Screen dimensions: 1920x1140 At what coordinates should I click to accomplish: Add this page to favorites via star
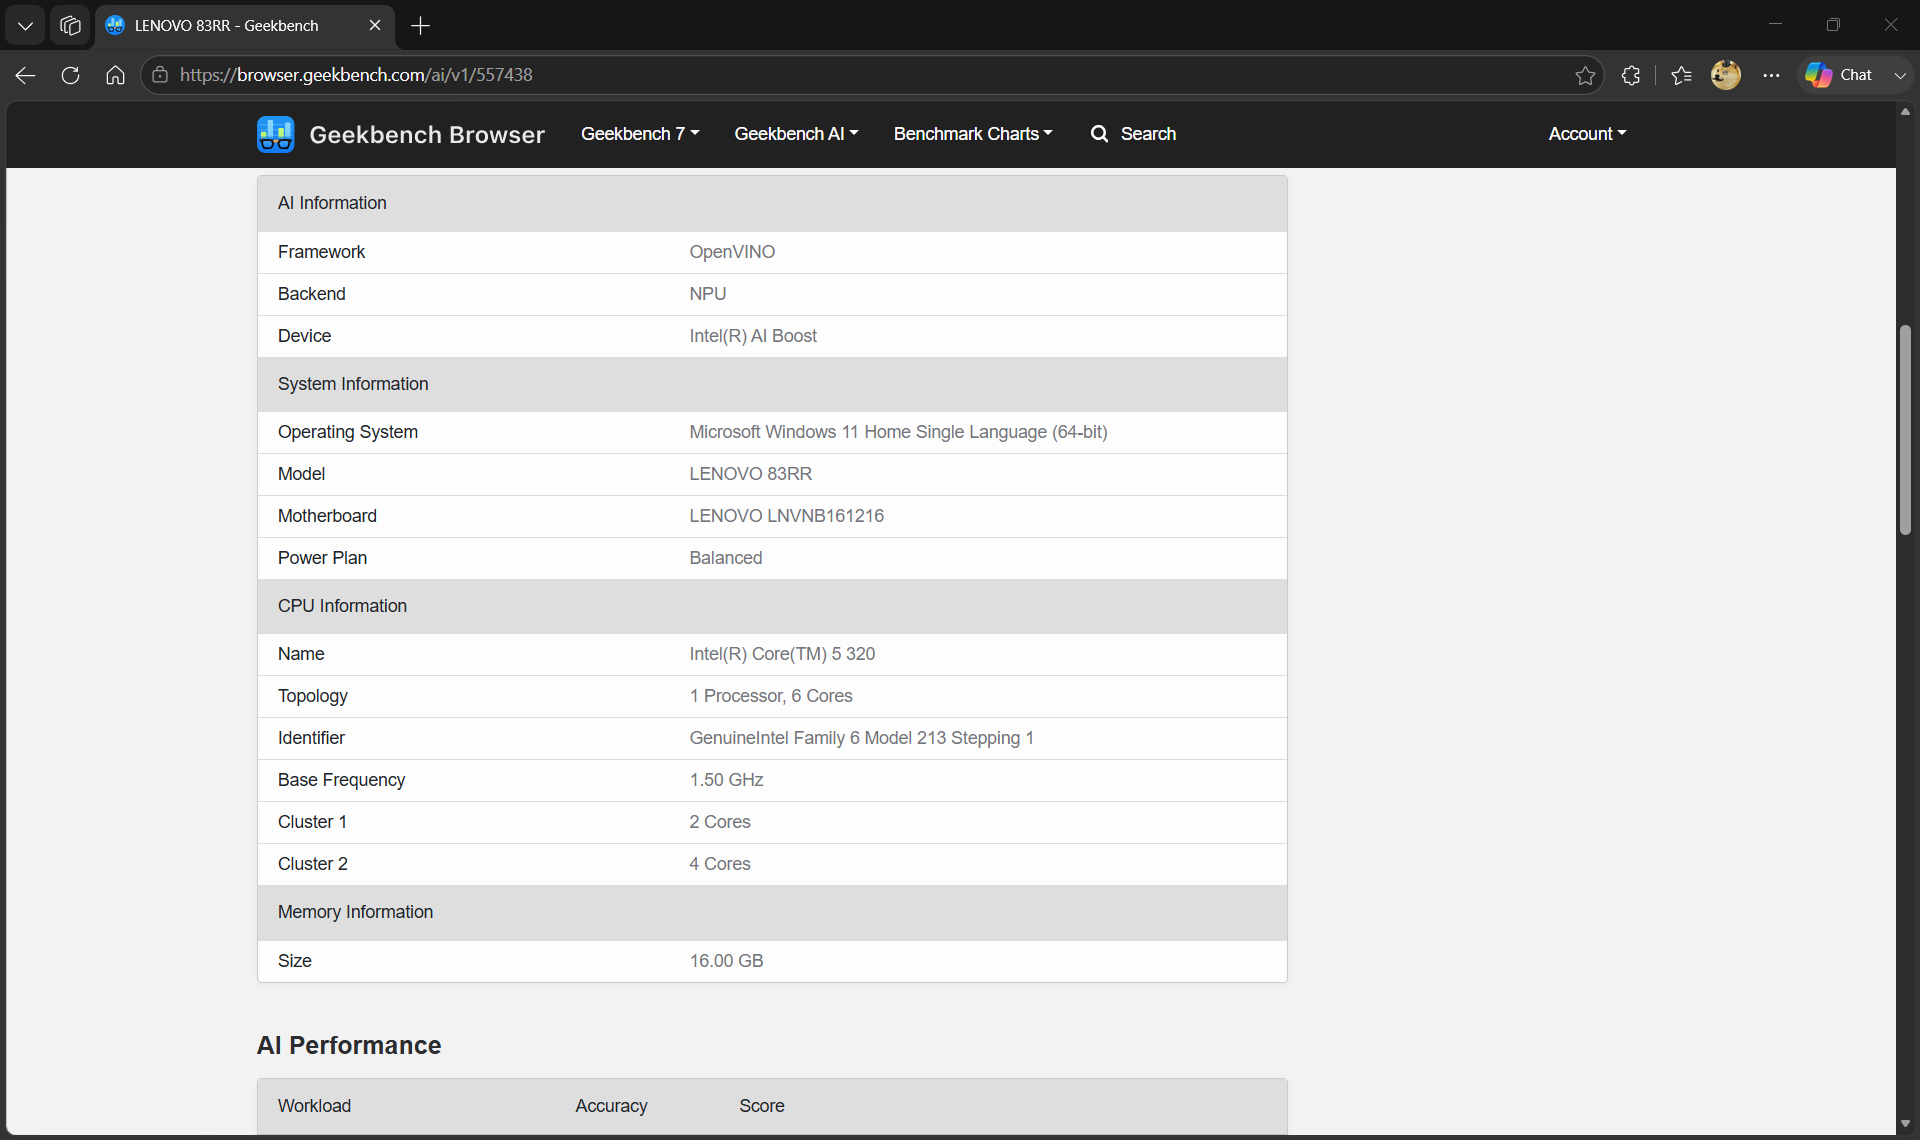1585,75
